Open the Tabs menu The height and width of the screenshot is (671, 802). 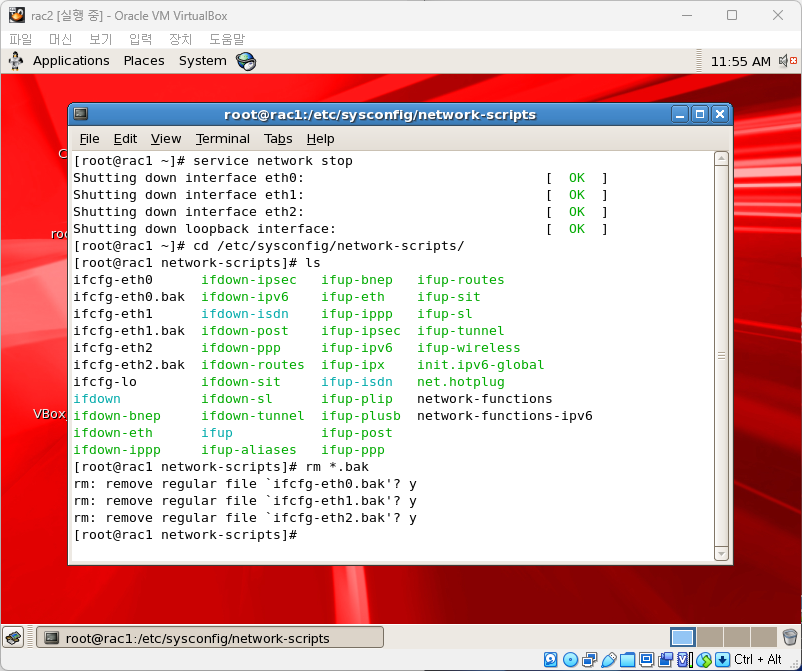coord(278,139)
